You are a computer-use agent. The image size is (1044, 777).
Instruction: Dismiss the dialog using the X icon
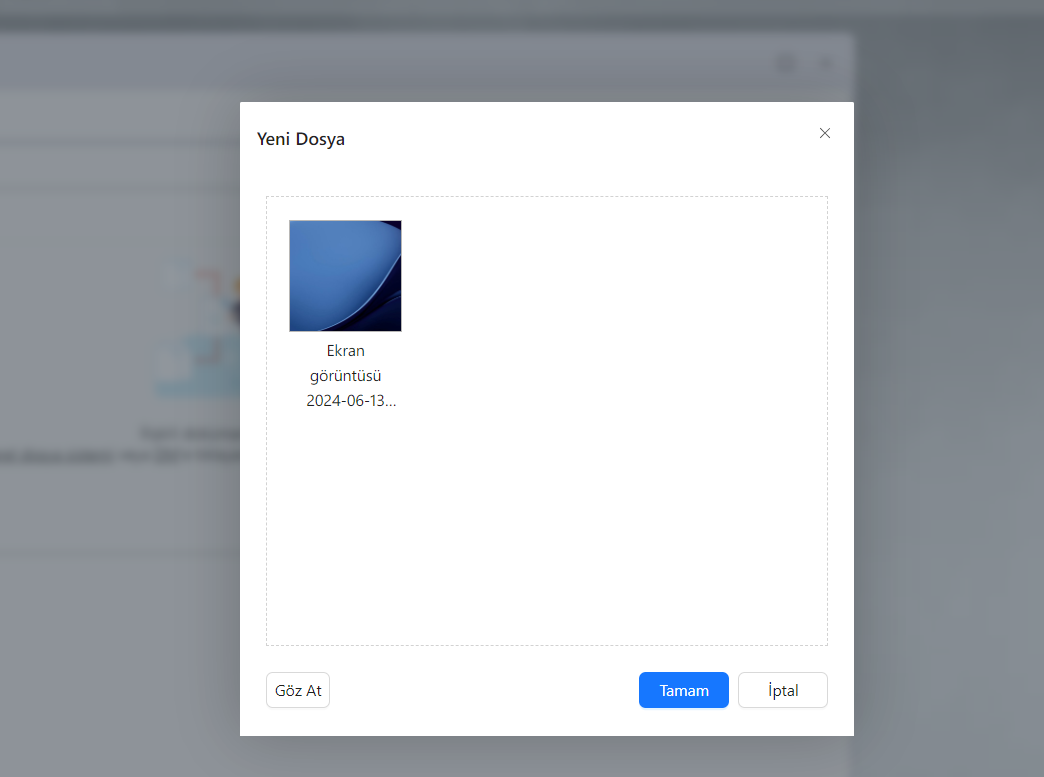[824, 133]
